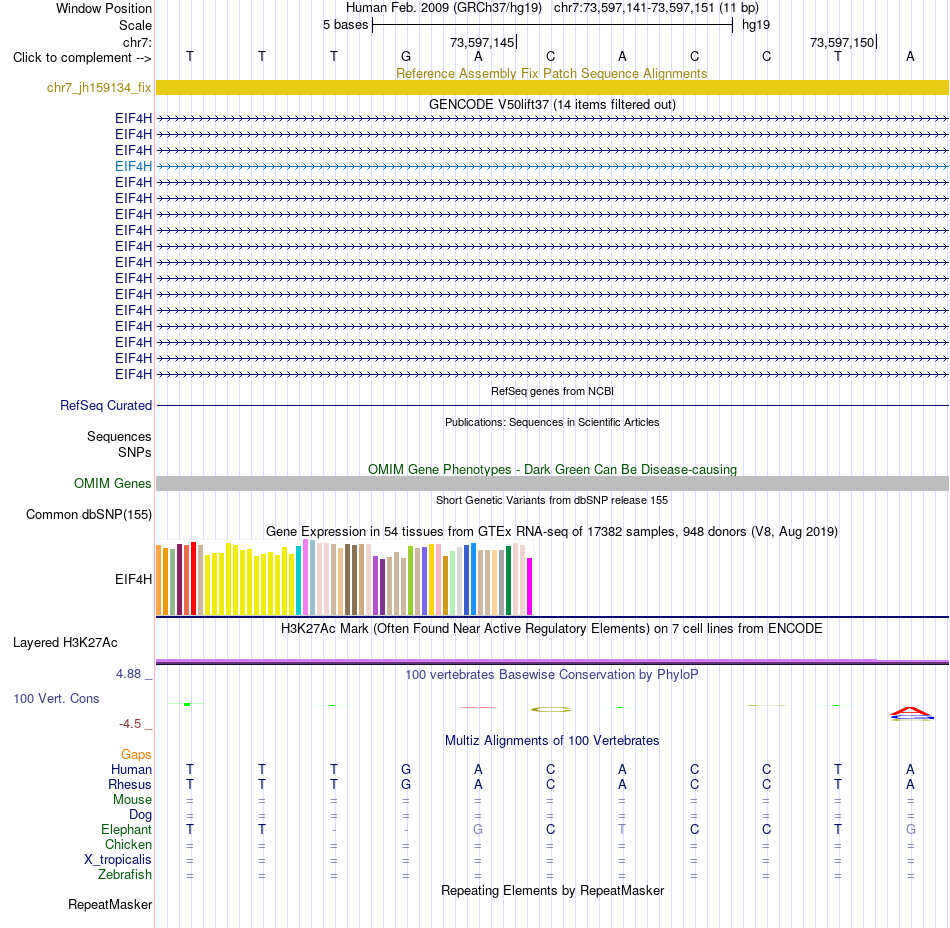Click the Common dbSNP(155) track label
Image resolution: width=950 pixels, height=928 pixels.
tap(89, 514)
